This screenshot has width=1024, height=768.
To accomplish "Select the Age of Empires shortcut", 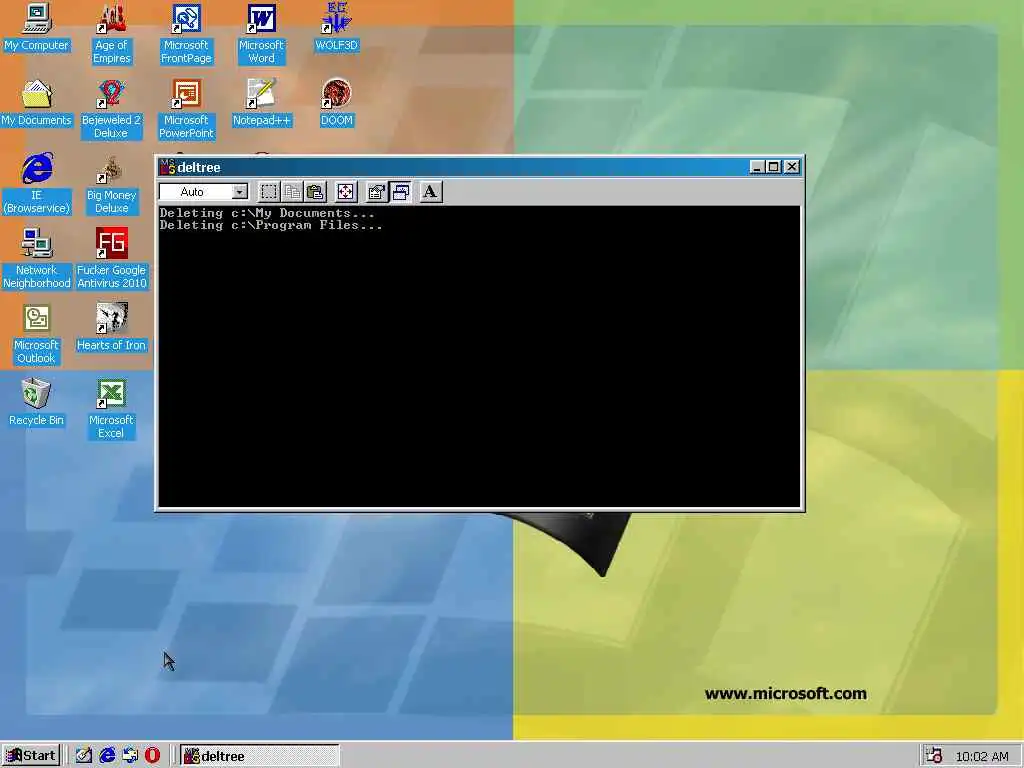I will click(111, 34).
